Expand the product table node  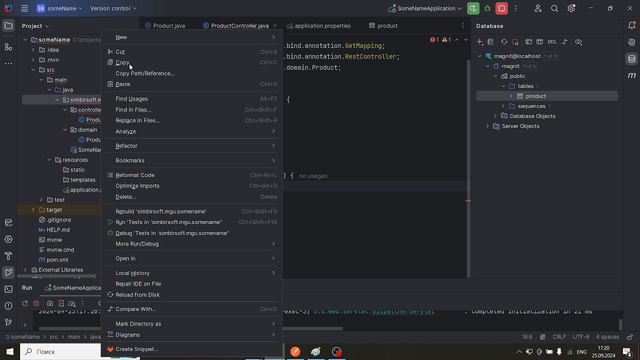tap(511, 96)
